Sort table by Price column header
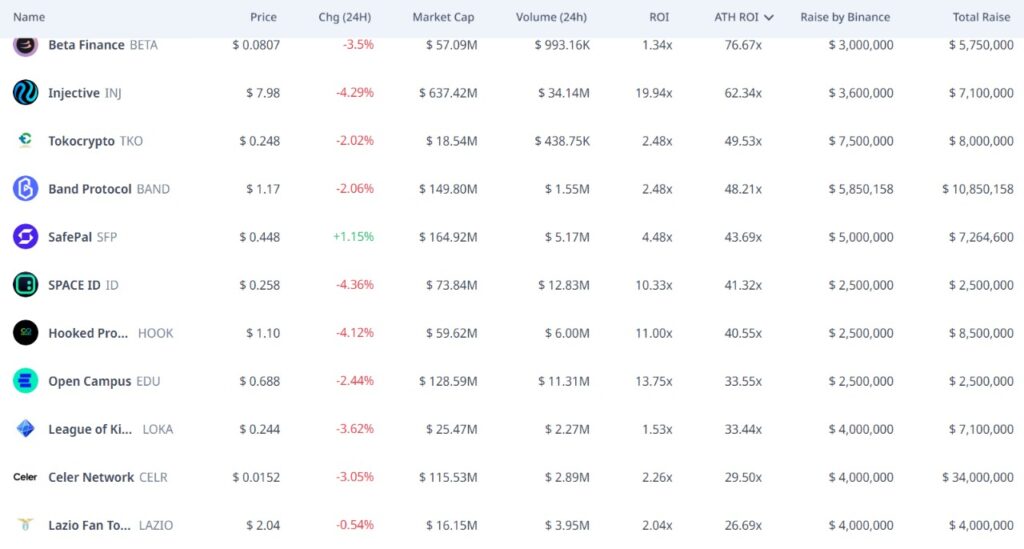The image size is (1024, 549). click(263, 17)
